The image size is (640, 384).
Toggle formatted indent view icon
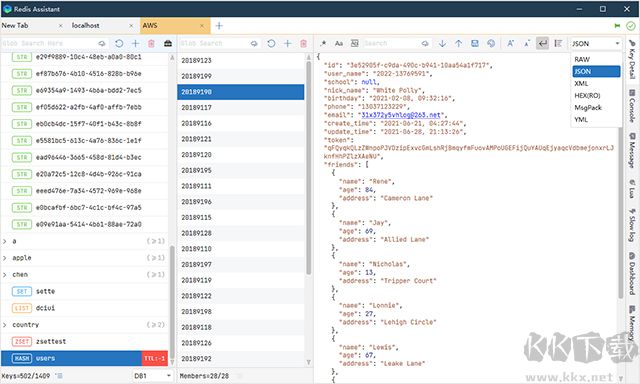[x=558, y=43]
